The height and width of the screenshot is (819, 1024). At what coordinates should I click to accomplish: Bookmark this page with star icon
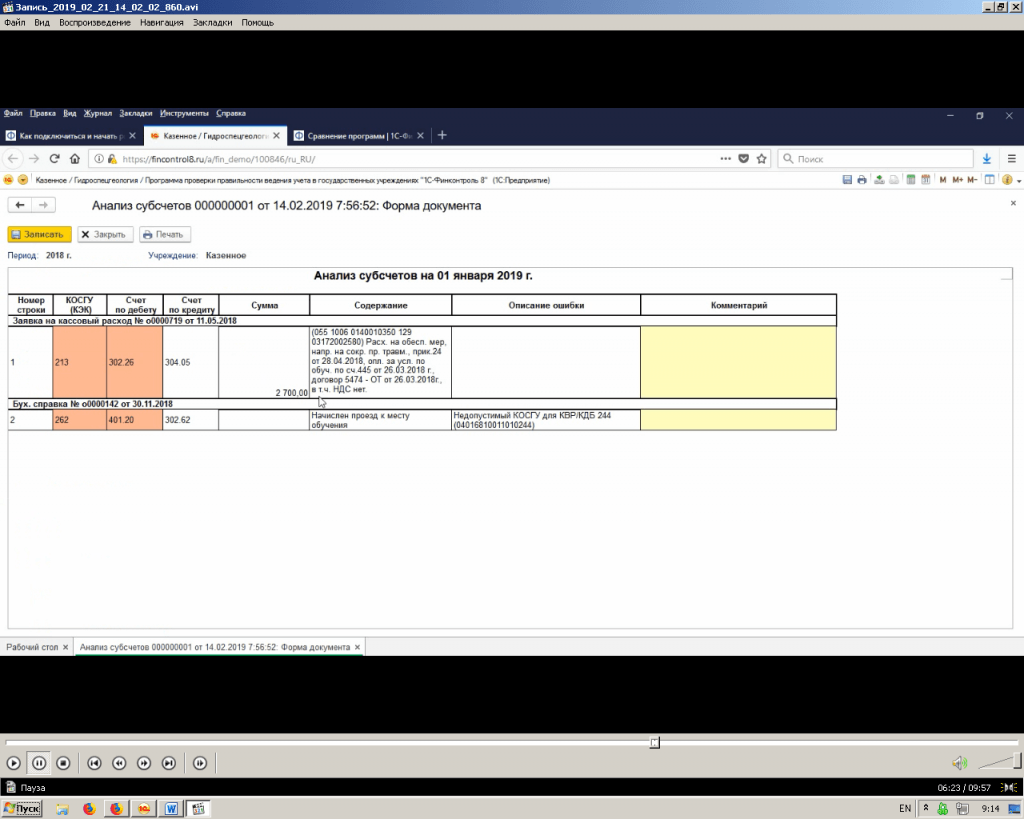coord(762,159)
